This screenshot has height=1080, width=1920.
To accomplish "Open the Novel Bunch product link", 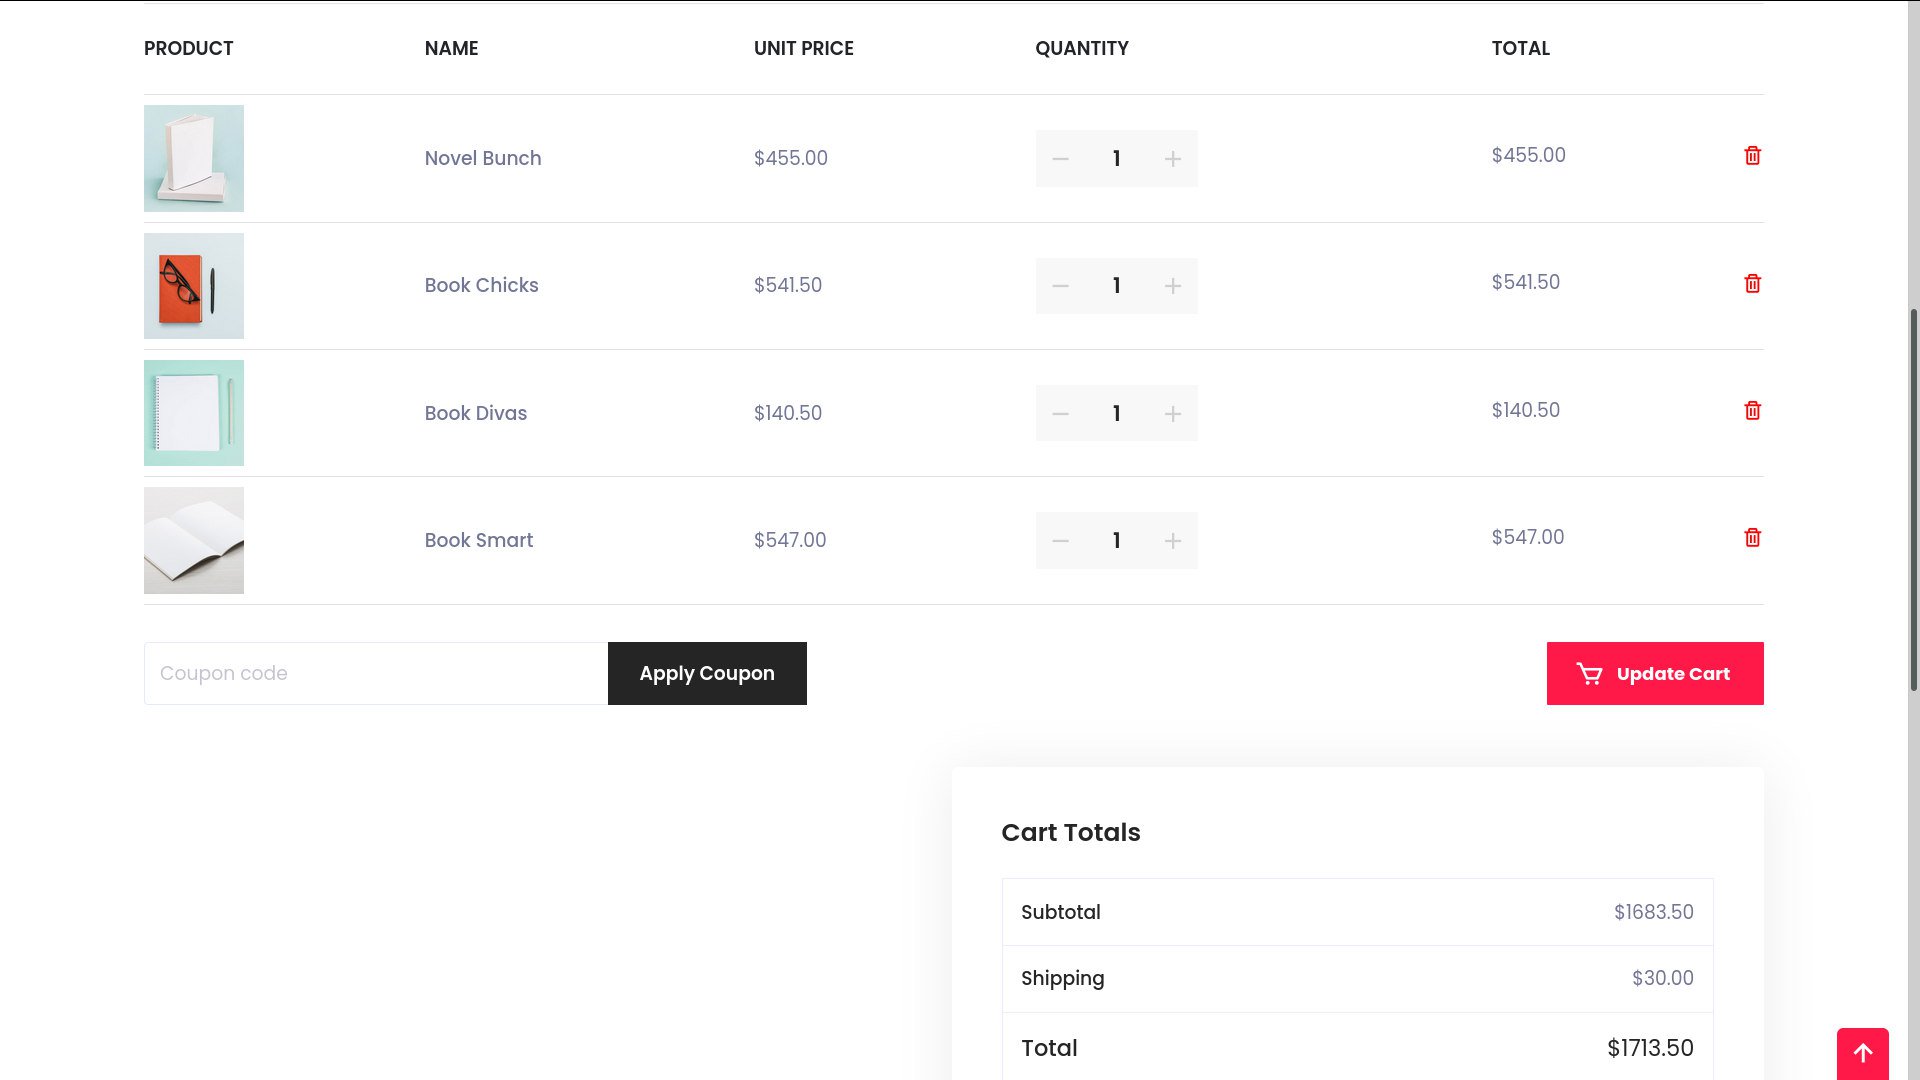I will point(483,159).
